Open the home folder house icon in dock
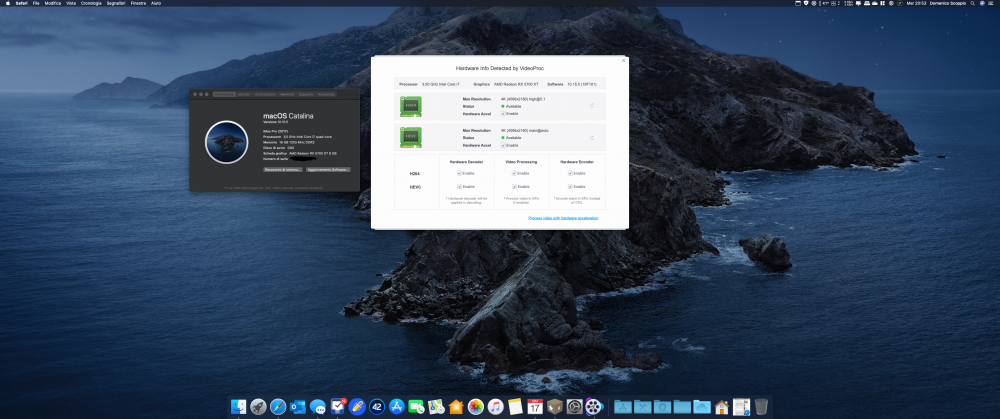The height and width of the screenshot is (419, 1000). pos(721,406)
